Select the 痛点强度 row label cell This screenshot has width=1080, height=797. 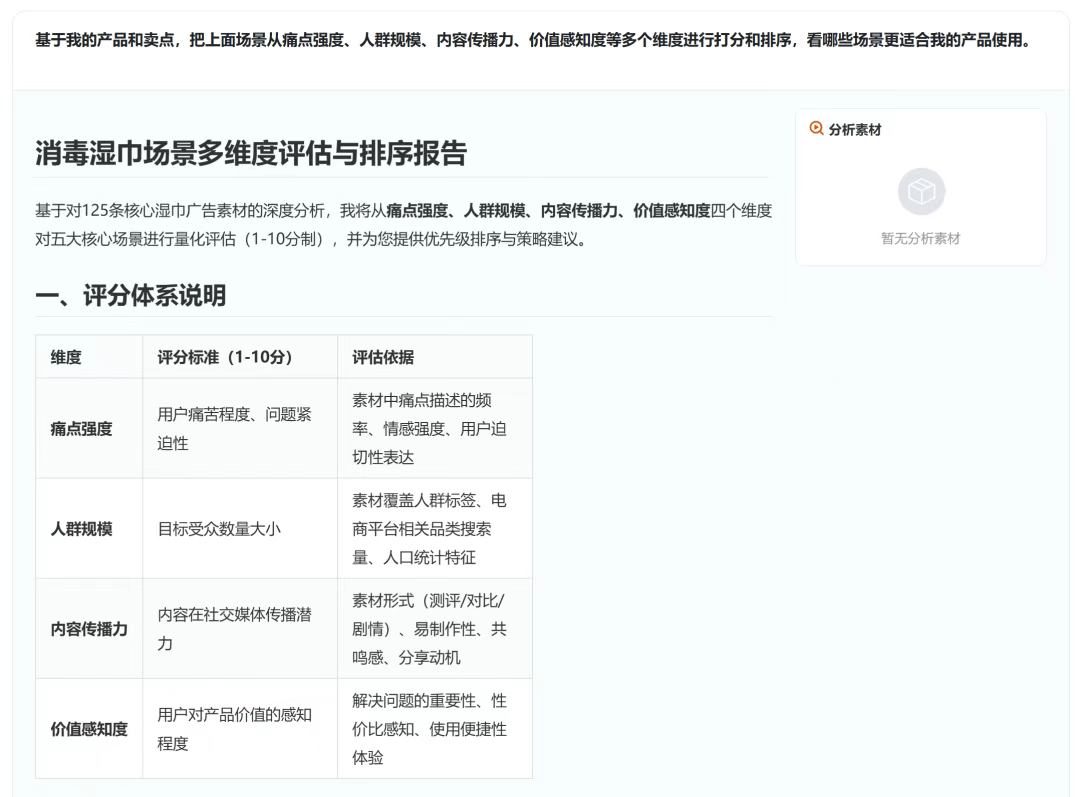click(81, 429)
